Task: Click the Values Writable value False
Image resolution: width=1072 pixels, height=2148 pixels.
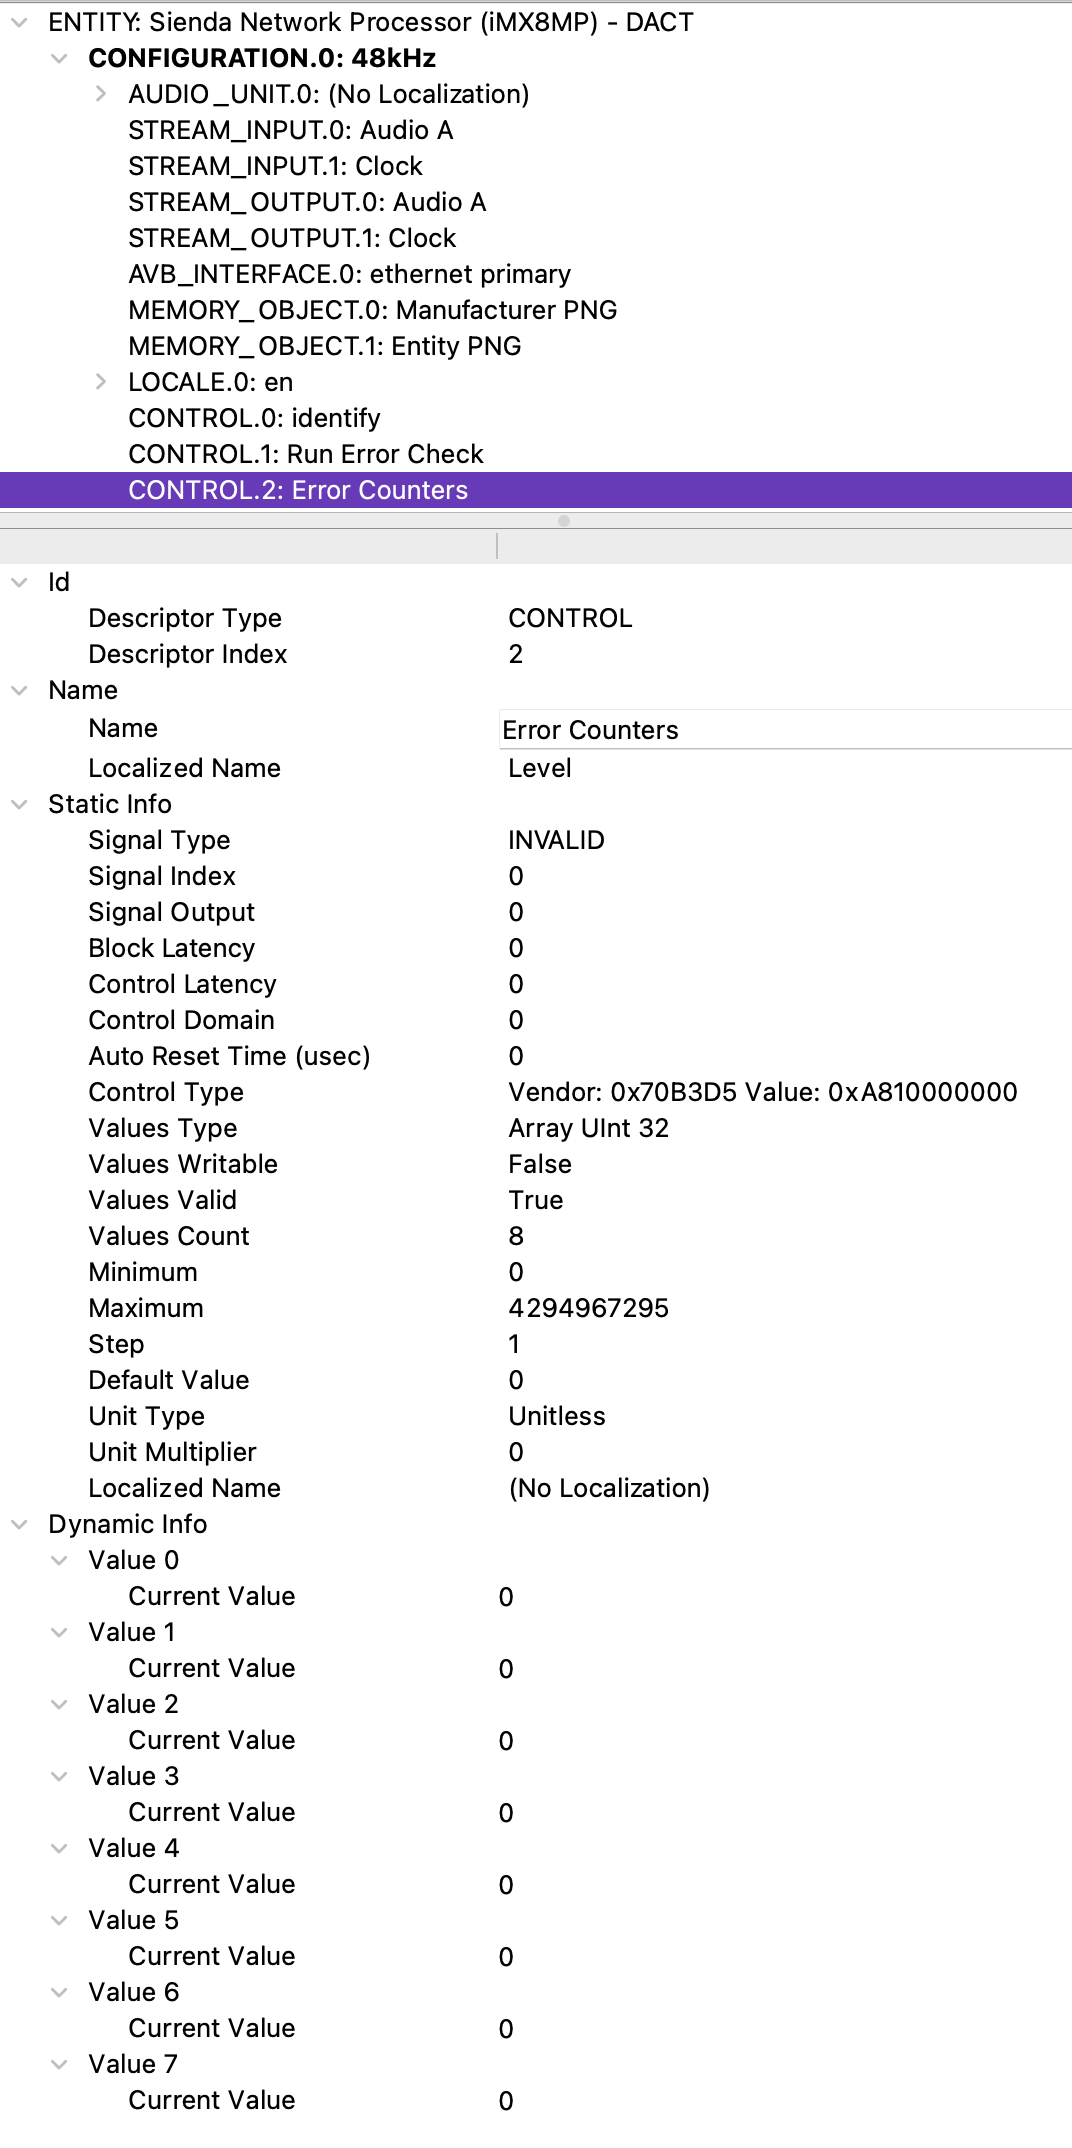Action: tap(540, 1164)
